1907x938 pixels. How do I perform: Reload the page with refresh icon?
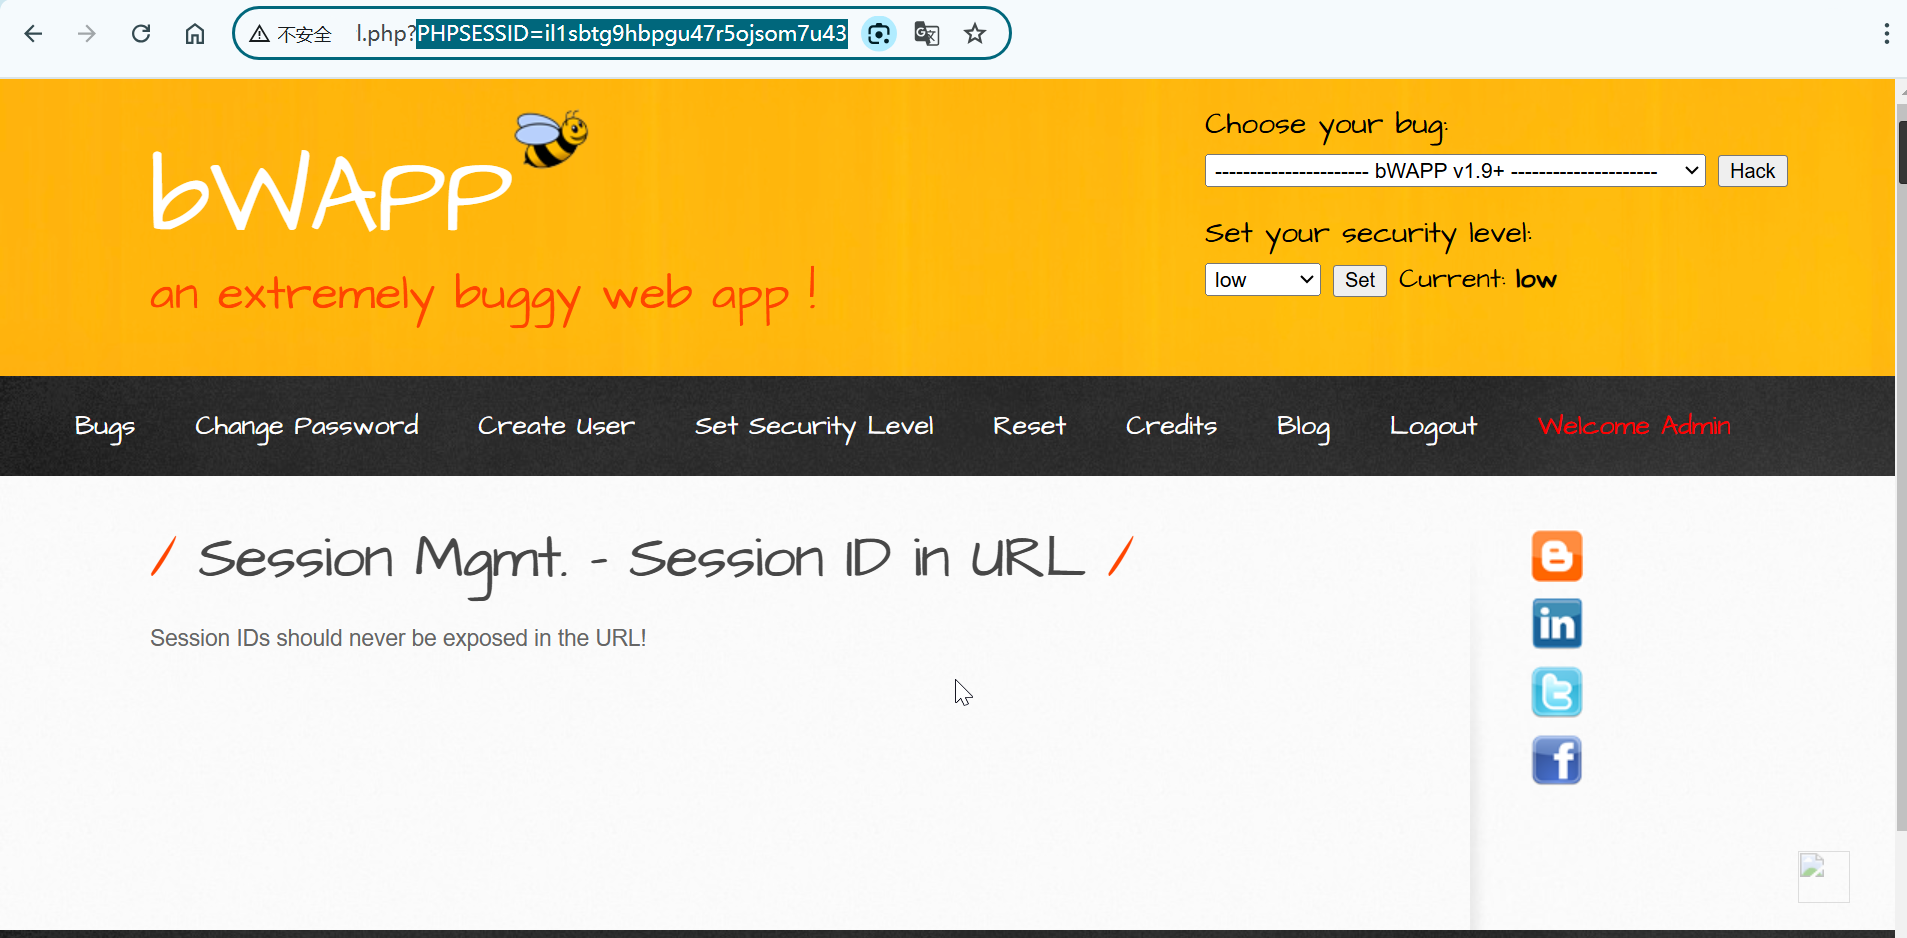[x=141, y=34]
